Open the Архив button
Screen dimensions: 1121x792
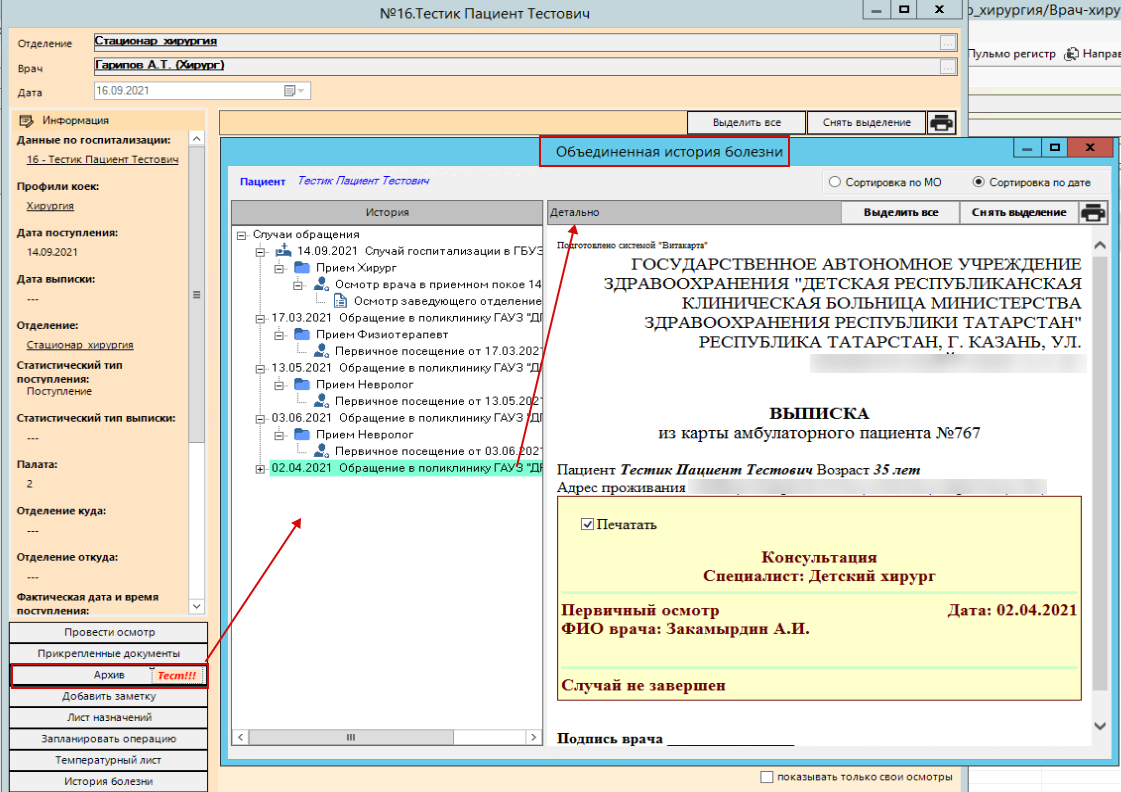click(109, 675)
